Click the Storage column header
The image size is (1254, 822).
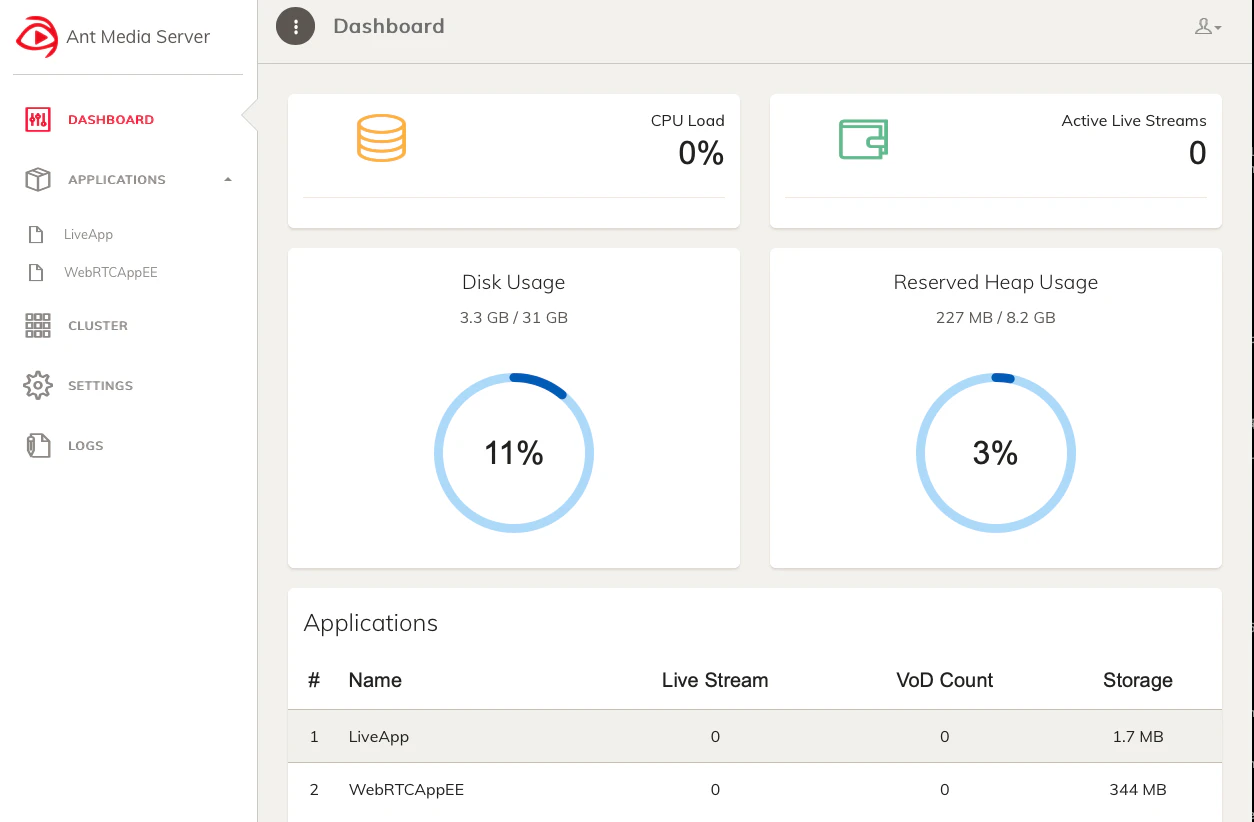pyautogui.click(x=1138, y=681)
